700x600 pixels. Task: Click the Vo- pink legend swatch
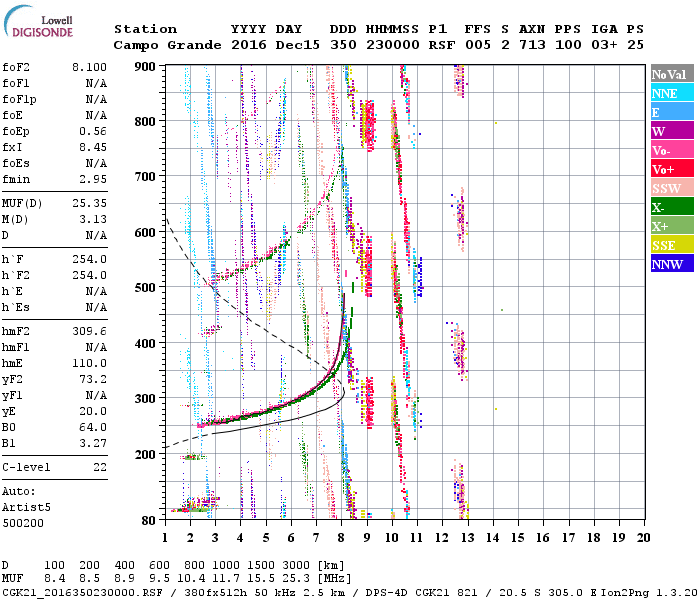coord(672,150)
